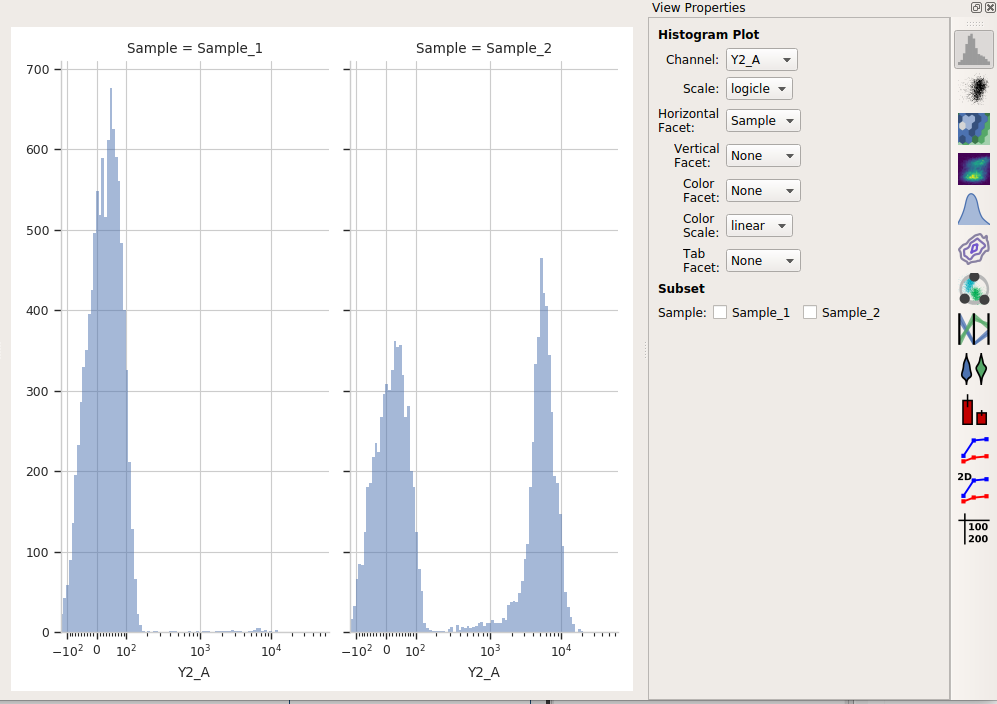The width and height of the screenshot is (997, 704).
Task: Choose the Parallel Coordinates plot icon
Action: tap(973, 329)
